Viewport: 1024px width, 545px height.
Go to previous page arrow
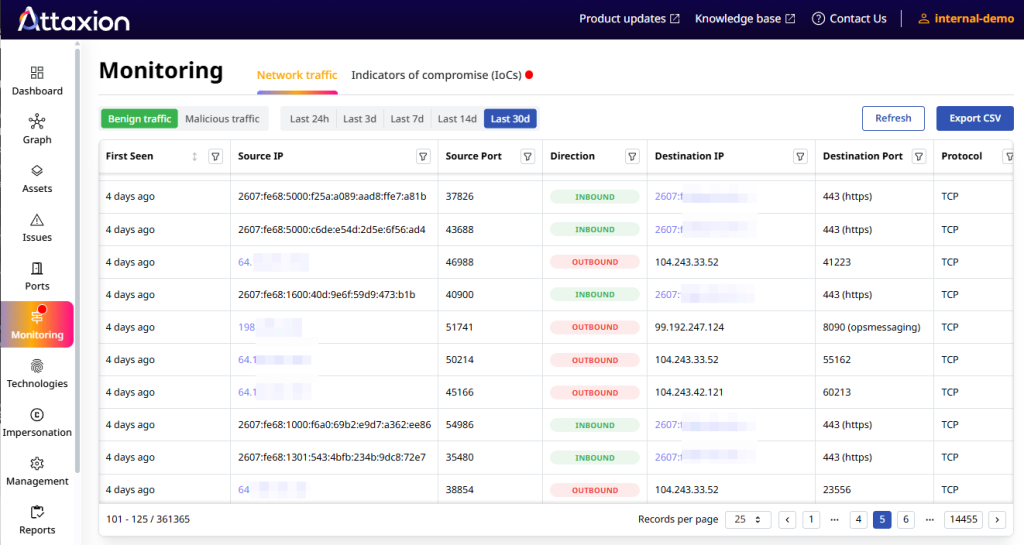787,520
